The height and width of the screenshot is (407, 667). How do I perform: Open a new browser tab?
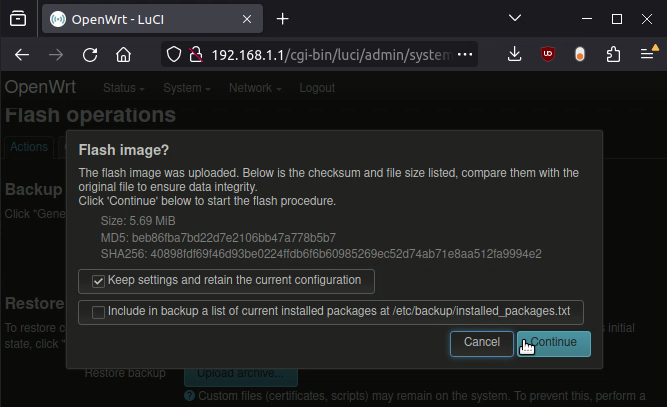click(282, 19)
